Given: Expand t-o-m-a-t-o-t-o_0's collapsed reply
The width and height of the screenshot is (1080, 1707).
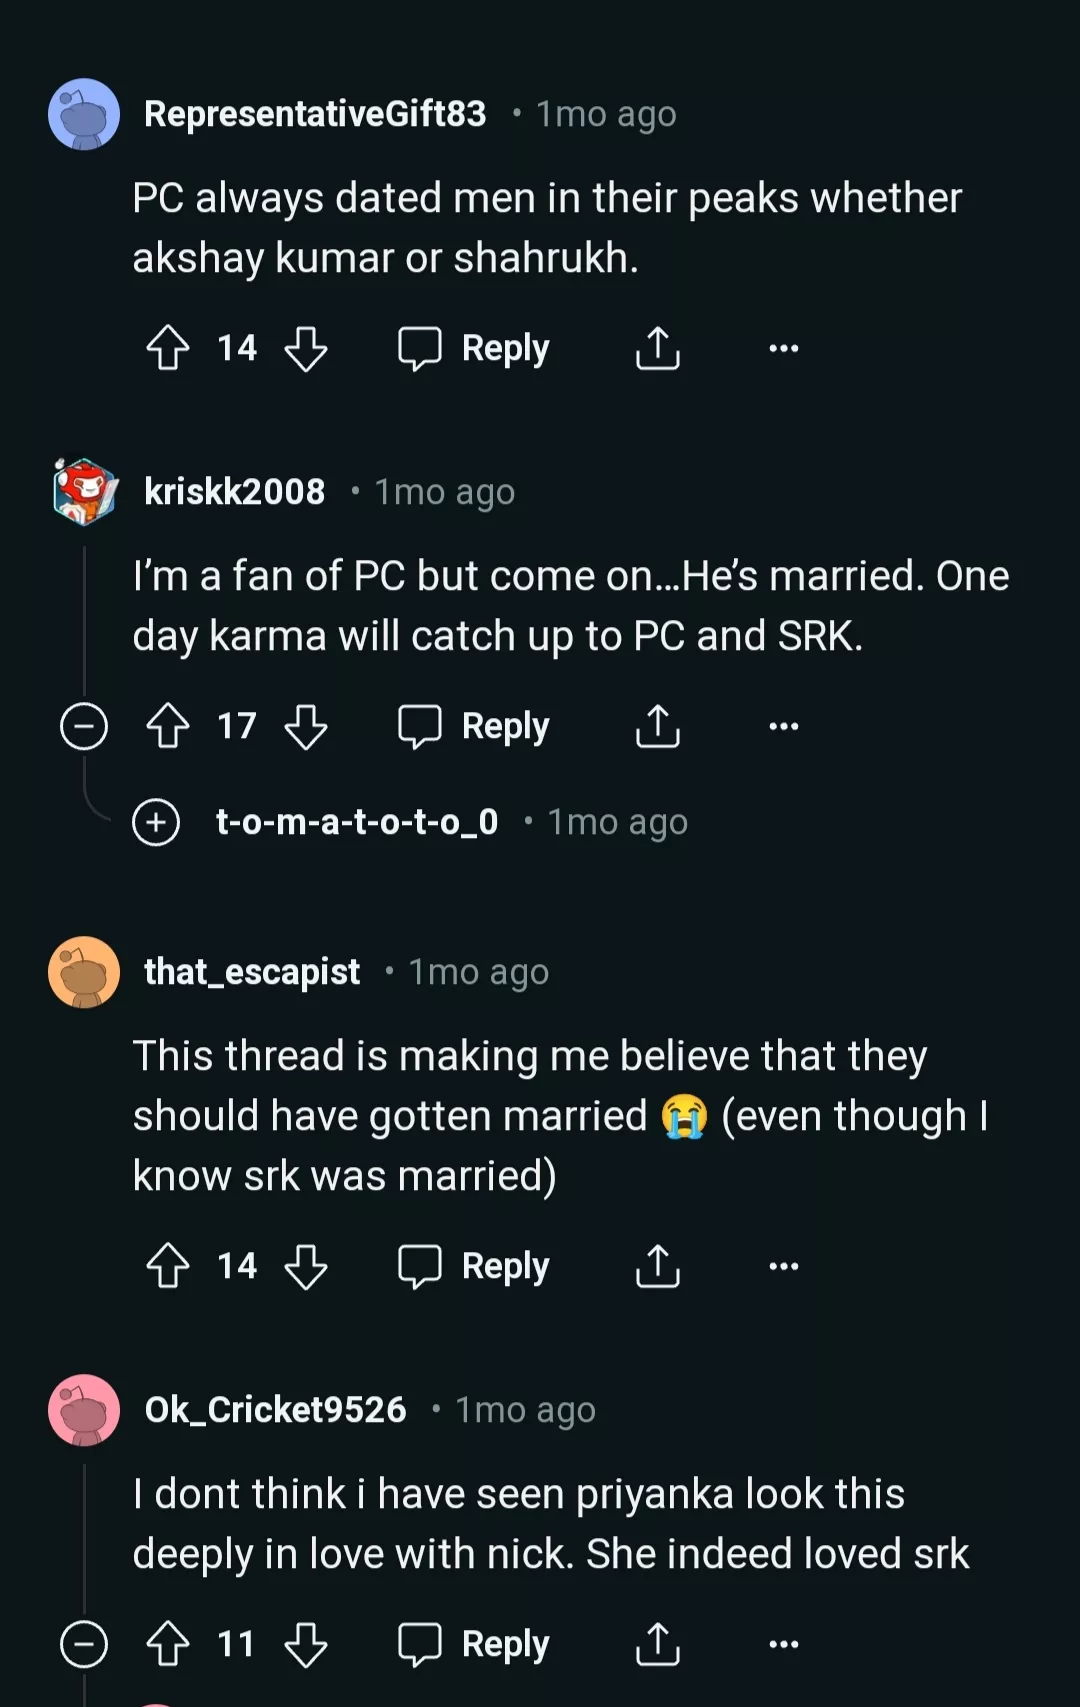Looking at the screenshot, I should (156, 822).
